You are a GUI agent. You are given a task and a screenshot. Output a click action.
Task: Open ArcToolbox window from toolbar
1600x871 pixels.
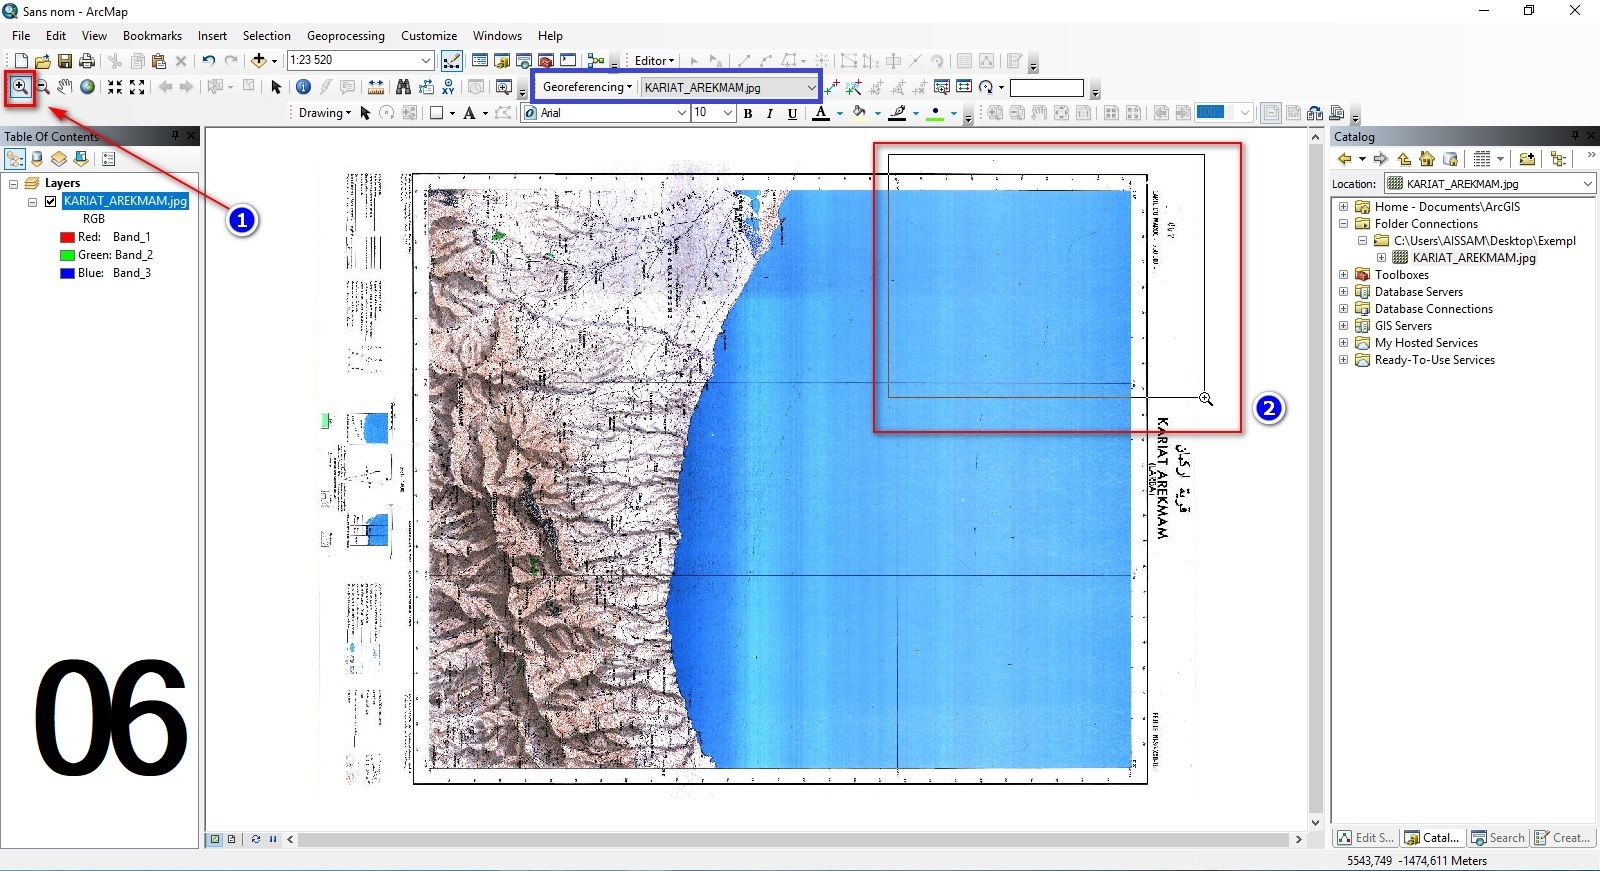(546, 61)
